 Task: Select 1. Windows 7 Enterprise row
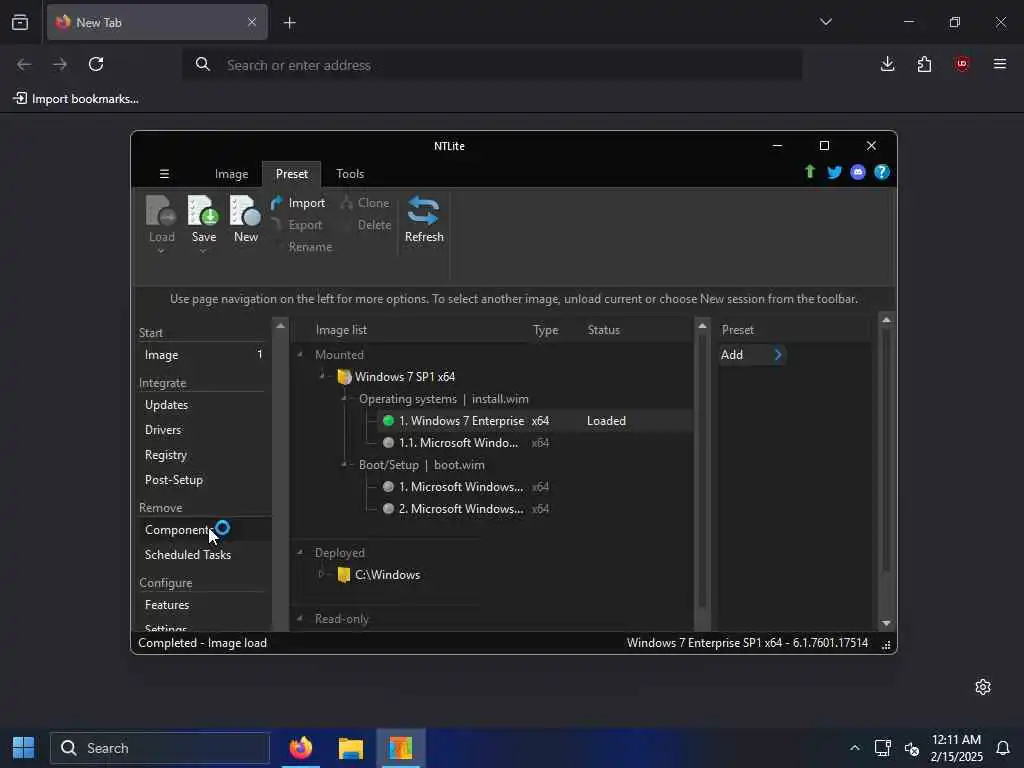[x=534, y=421]
